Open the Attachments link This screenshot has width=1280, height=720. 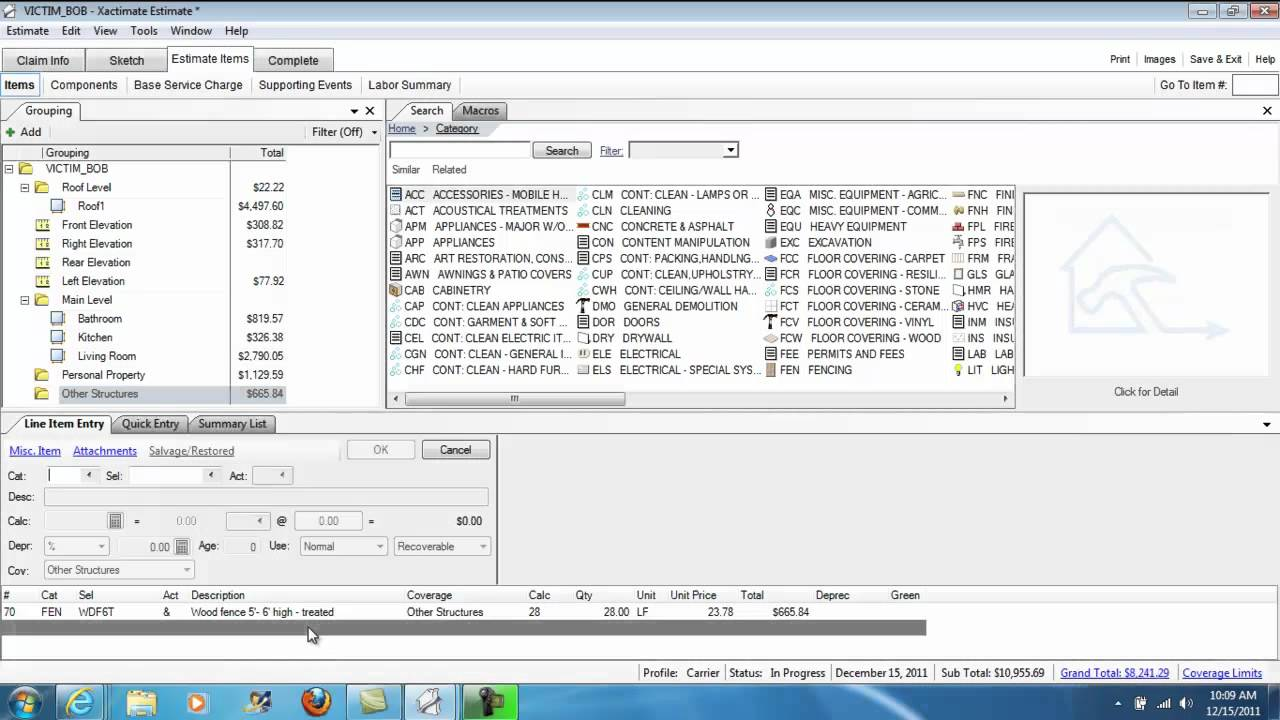(x=105, y=451)
